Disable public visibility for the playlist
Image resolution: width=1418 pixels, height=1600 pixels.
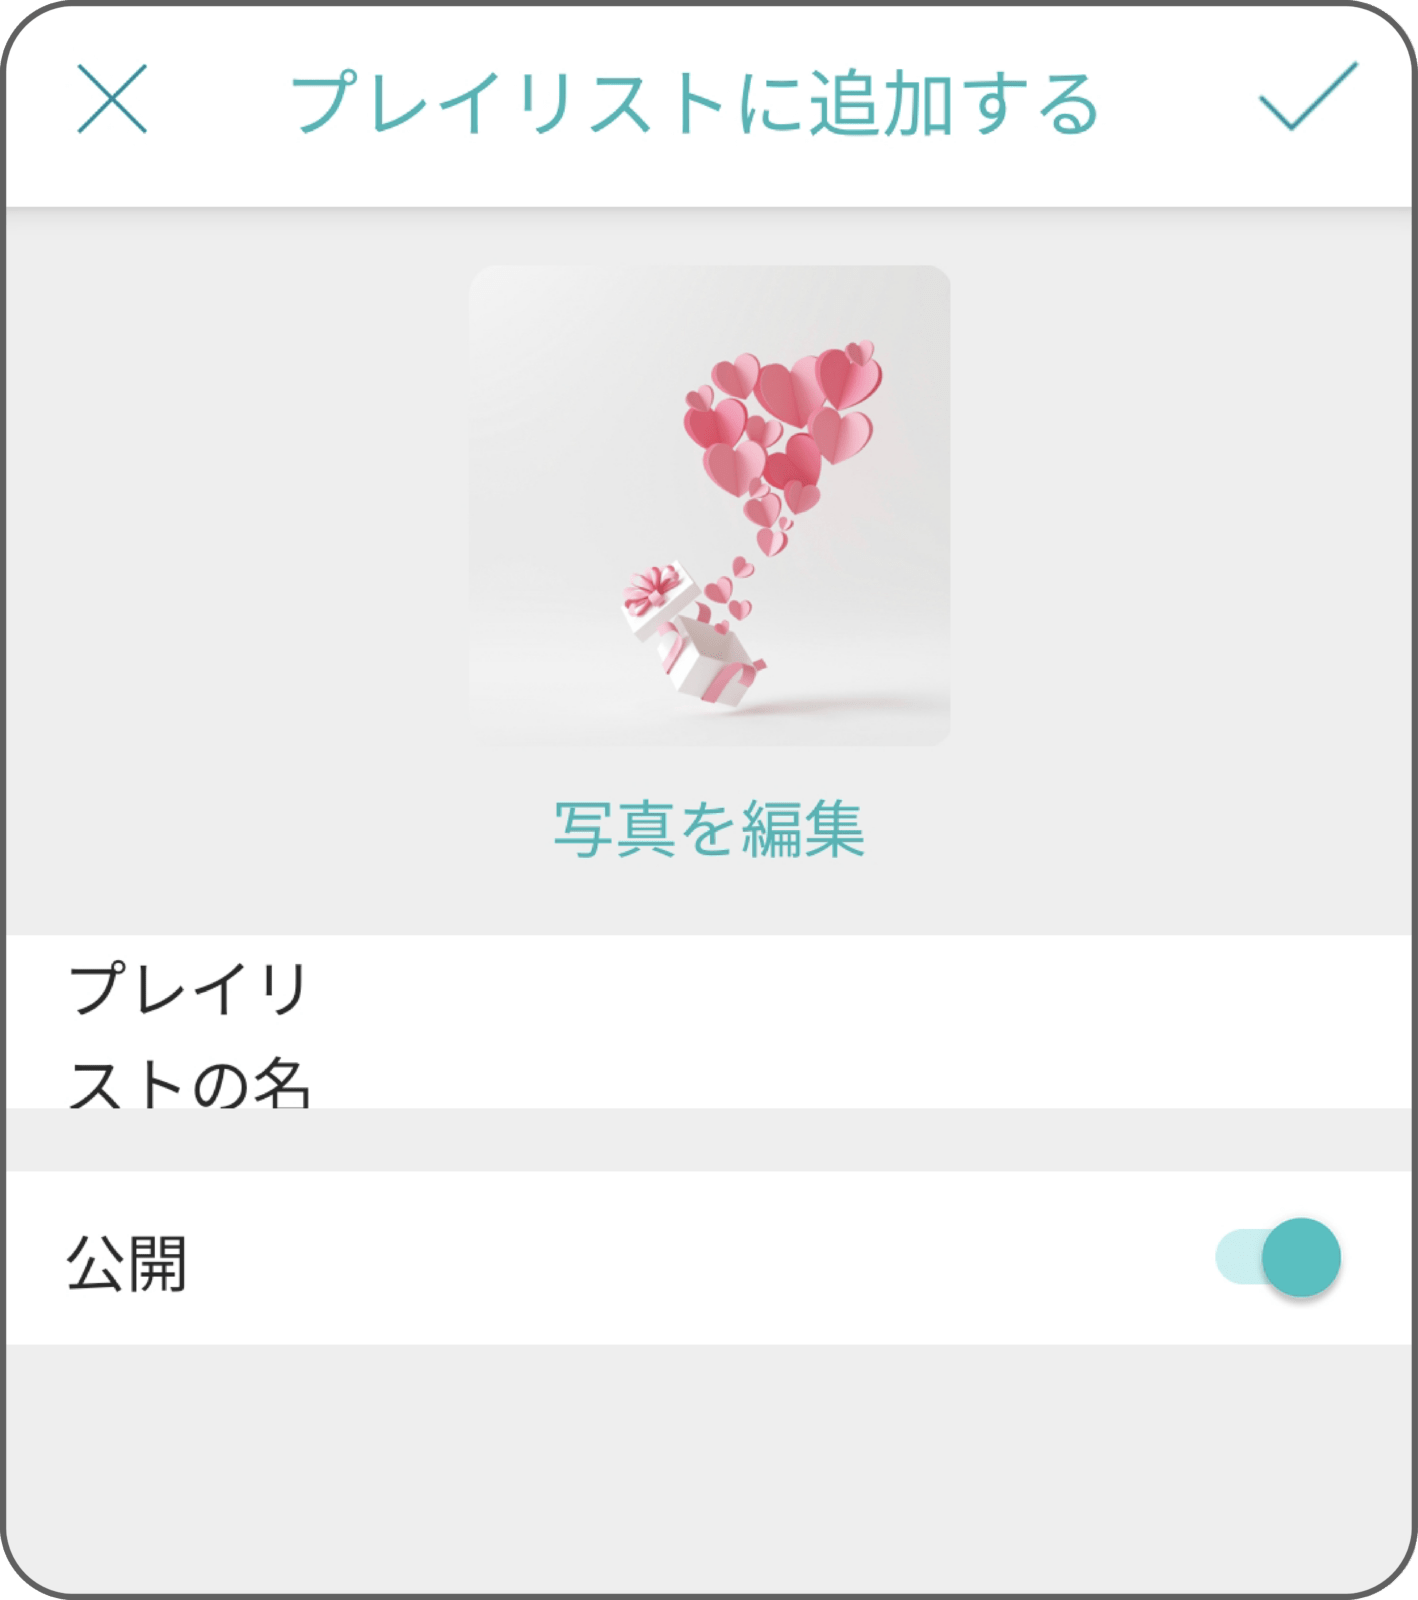[1278, 1257]
